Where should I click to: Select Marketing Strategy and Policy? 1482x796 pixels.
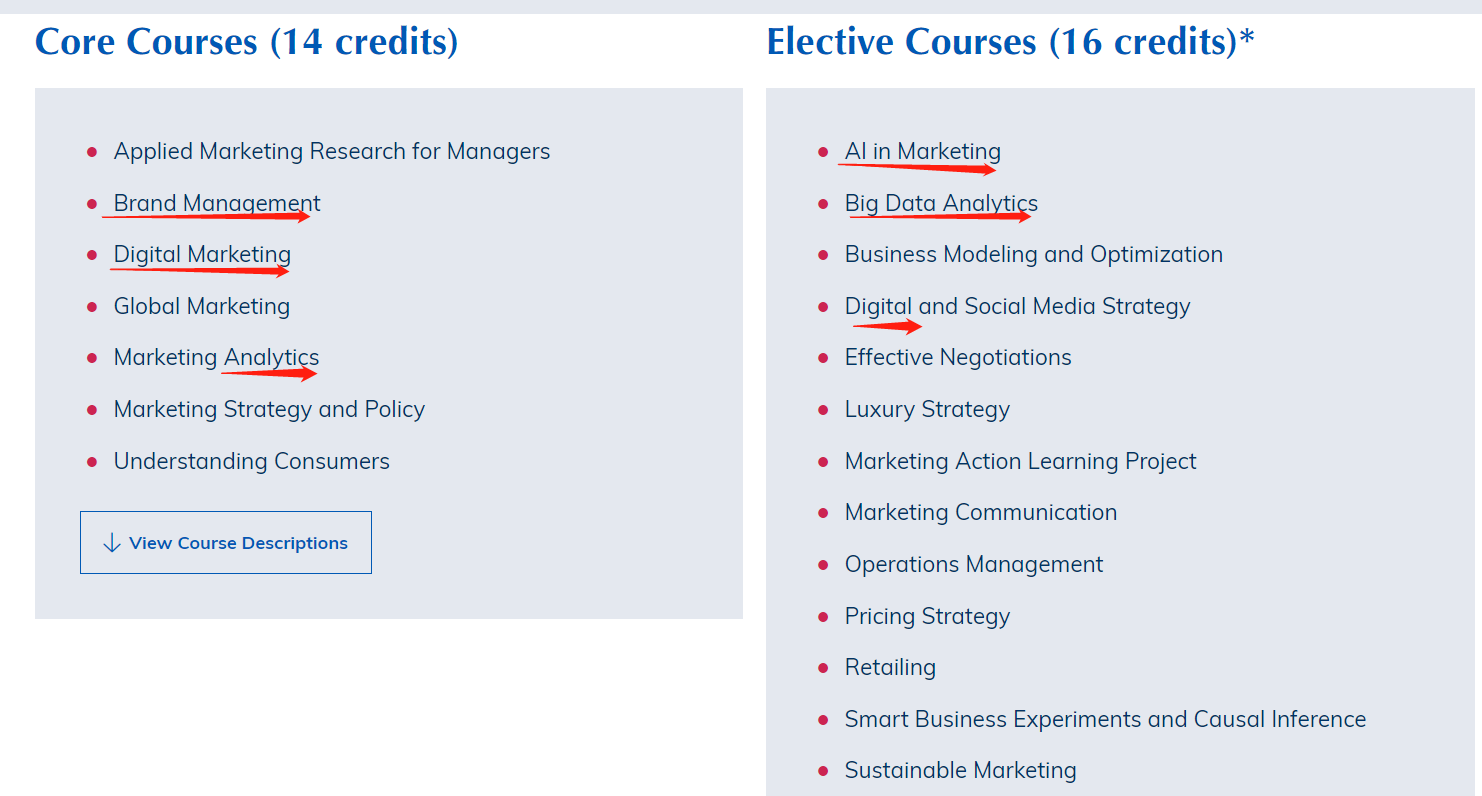pyautogui.click(x=269, y=410)
